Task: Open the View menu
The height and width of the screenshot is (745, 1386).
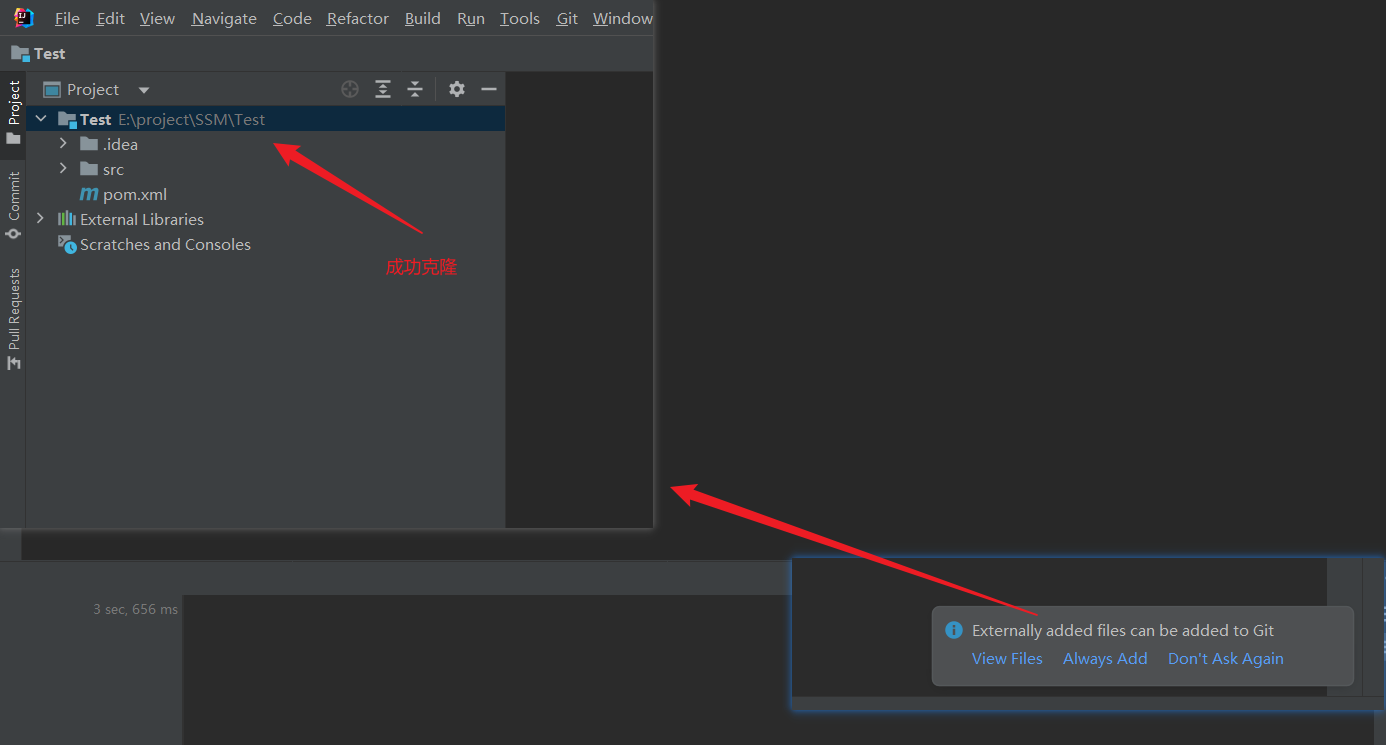Action: [157, 19]
